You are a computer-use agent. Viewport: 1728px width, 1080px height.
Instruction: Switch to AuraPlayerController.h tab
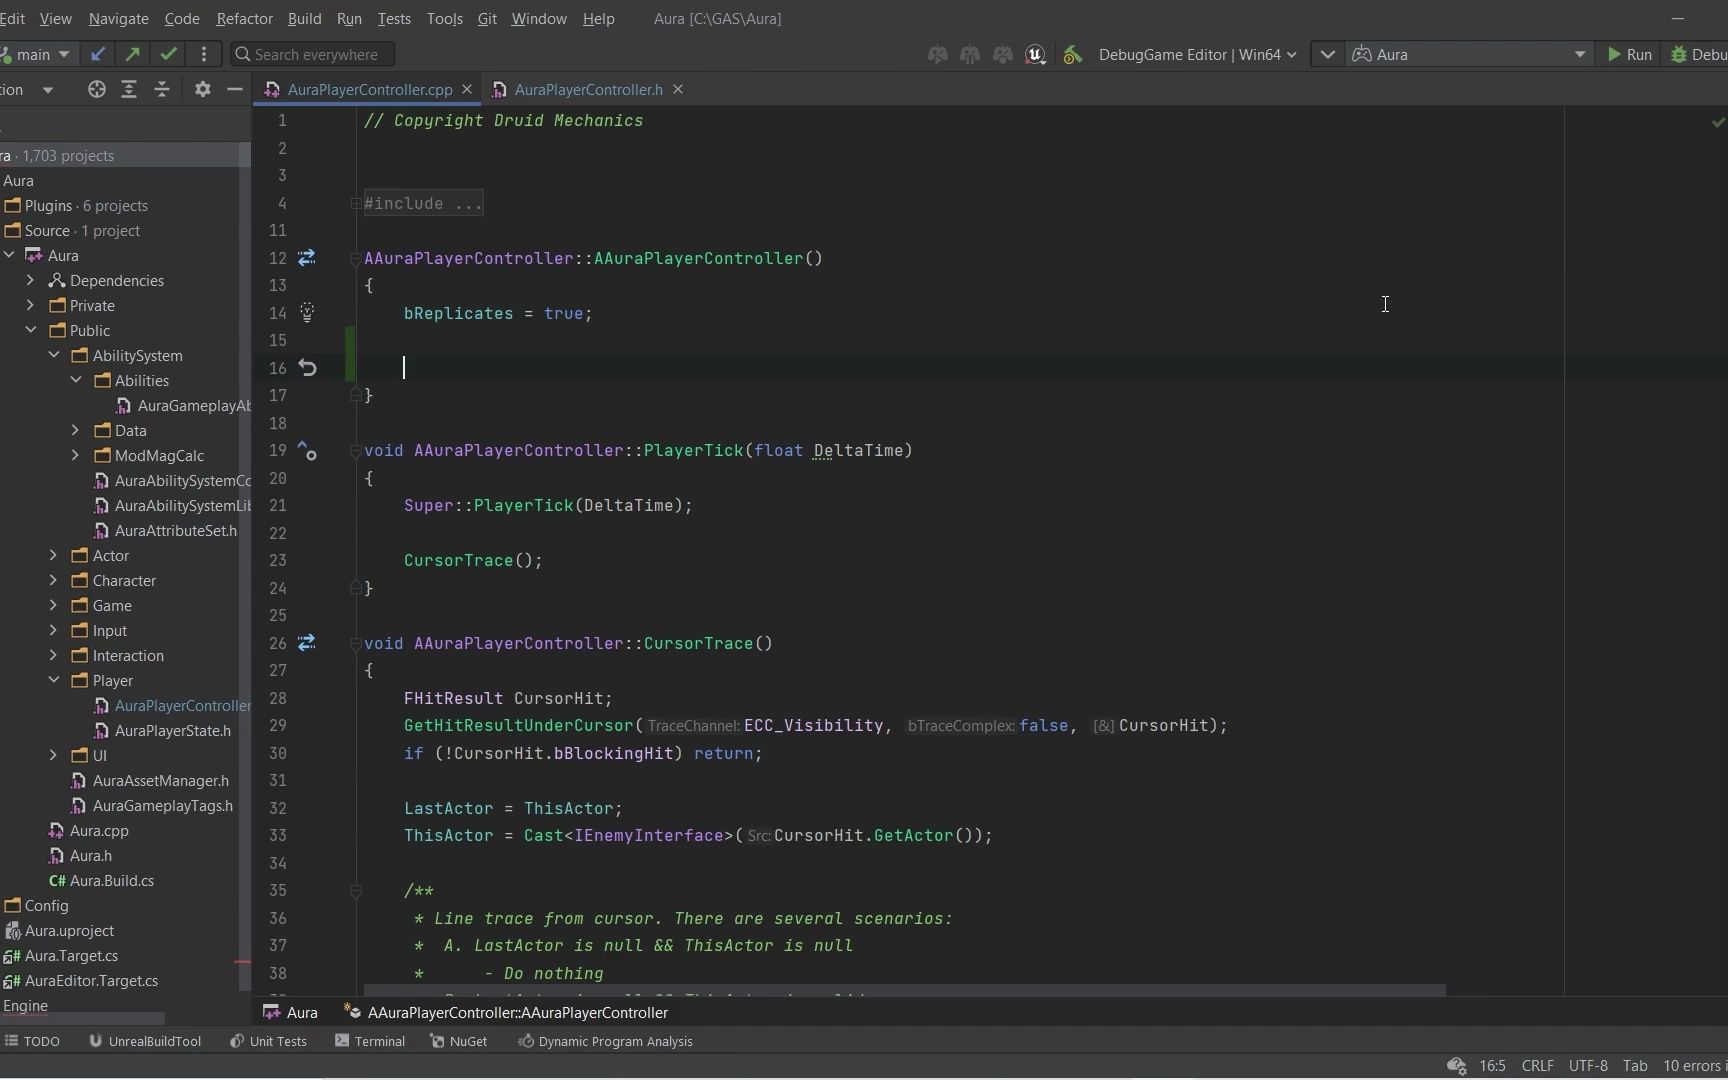pyautogui.click(x=588, y=90)
